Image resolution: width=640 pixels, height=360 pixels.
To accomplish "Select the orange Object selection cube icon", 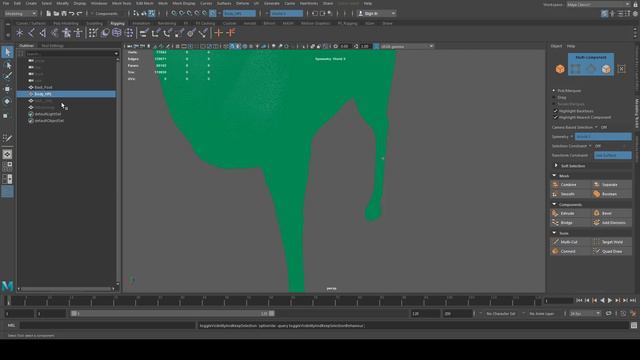I will [560, 69].
